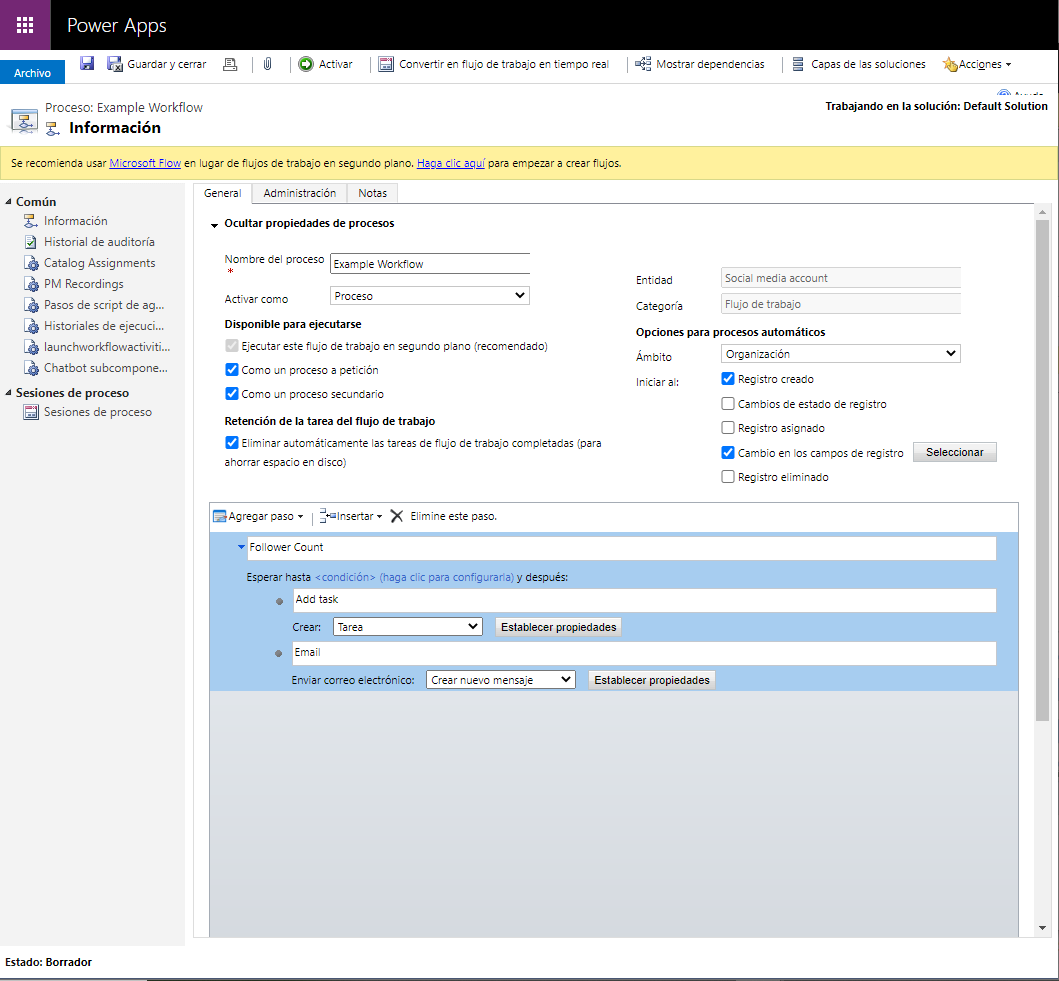Click the scrollbar down arrow
The height and width of the screenshot is (981, 1059).
pos(1042,928)
